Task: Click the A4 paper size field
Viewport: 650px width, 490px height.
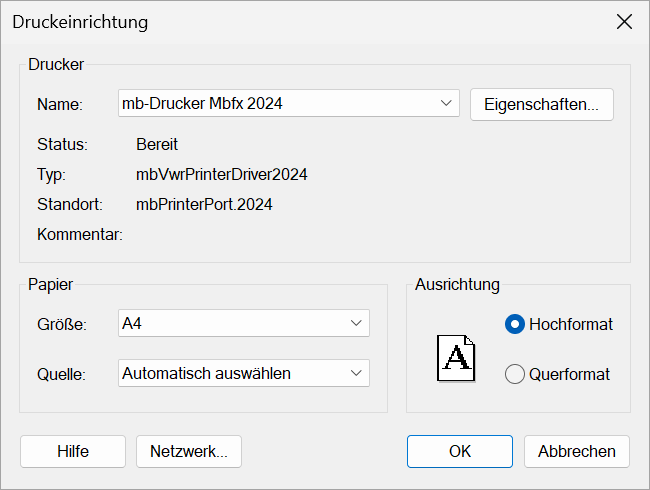Action: [244, 323]
